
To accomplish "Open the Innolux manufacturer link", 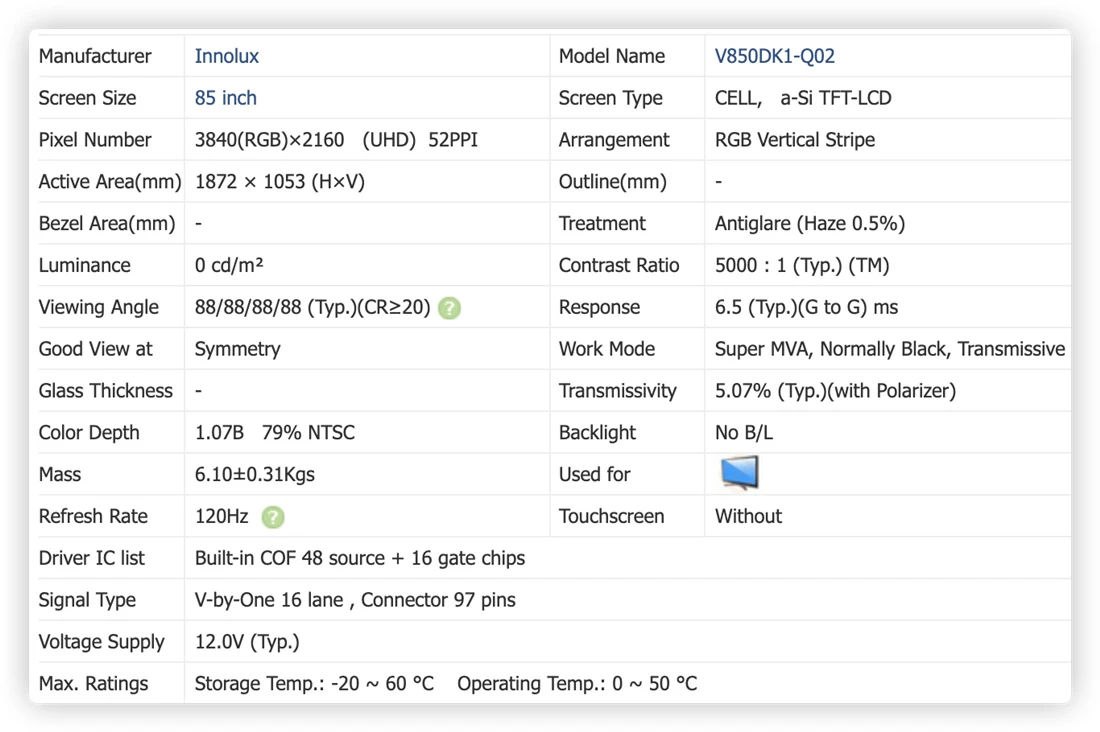I will tap(227, 56).
